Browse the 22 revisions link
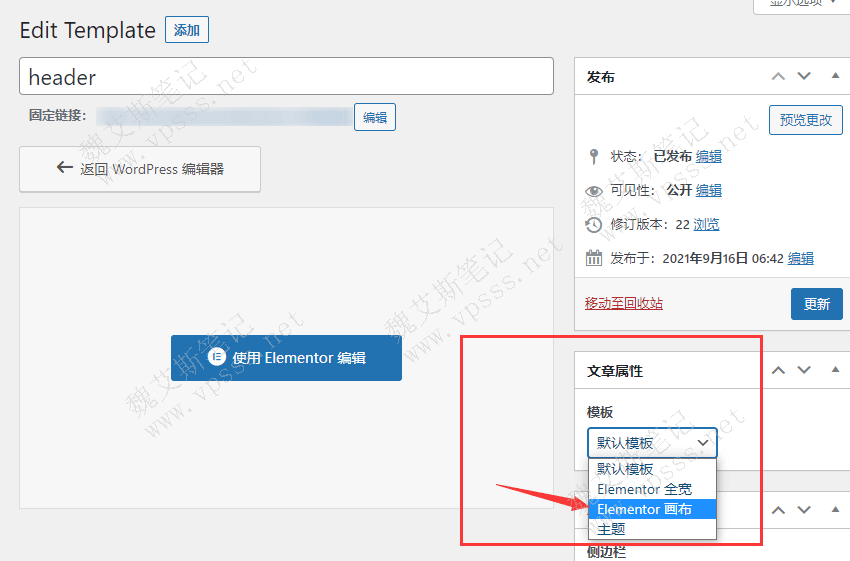This screenshot has height=561, width=850. (x=706, y=224)
